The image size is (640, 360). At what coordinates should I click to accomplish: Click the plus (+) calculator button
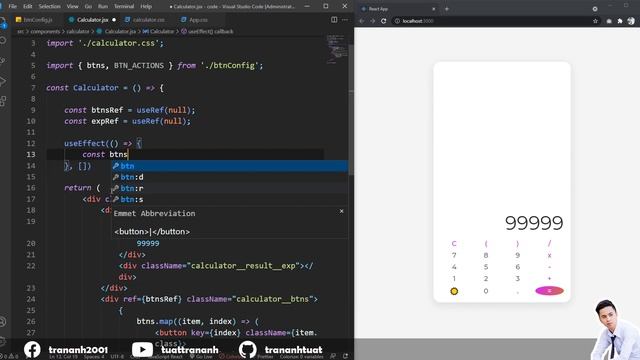549,278
